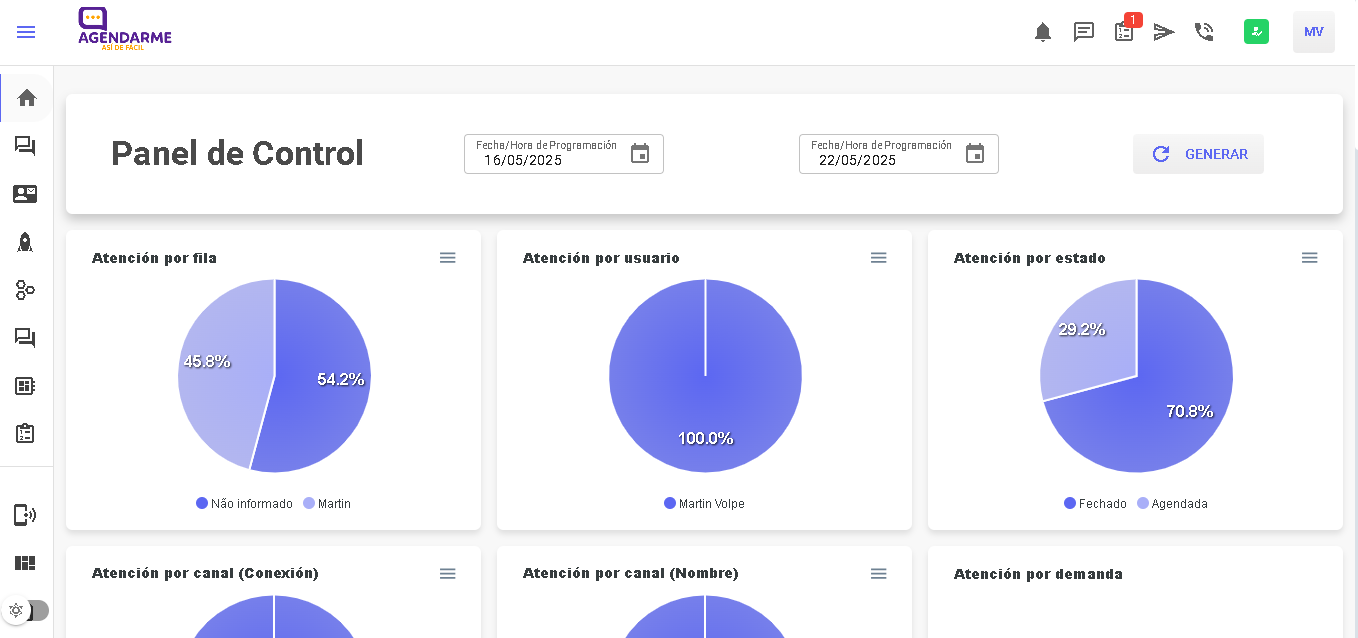The height and width of the screenshot is (638, 1358).
Task: Go to Home in the sidebar
Action: pos(27,98)
